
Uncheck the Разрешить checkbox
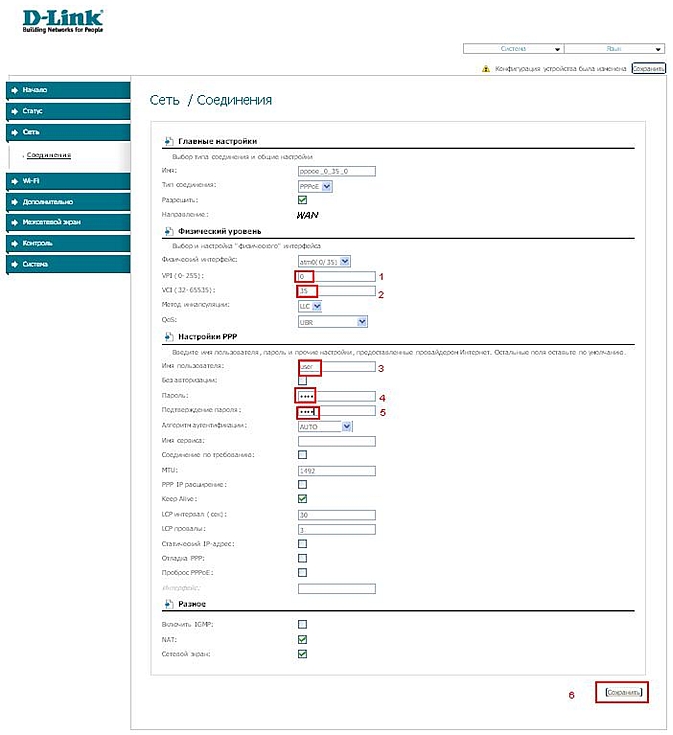(x=302, y=200)
